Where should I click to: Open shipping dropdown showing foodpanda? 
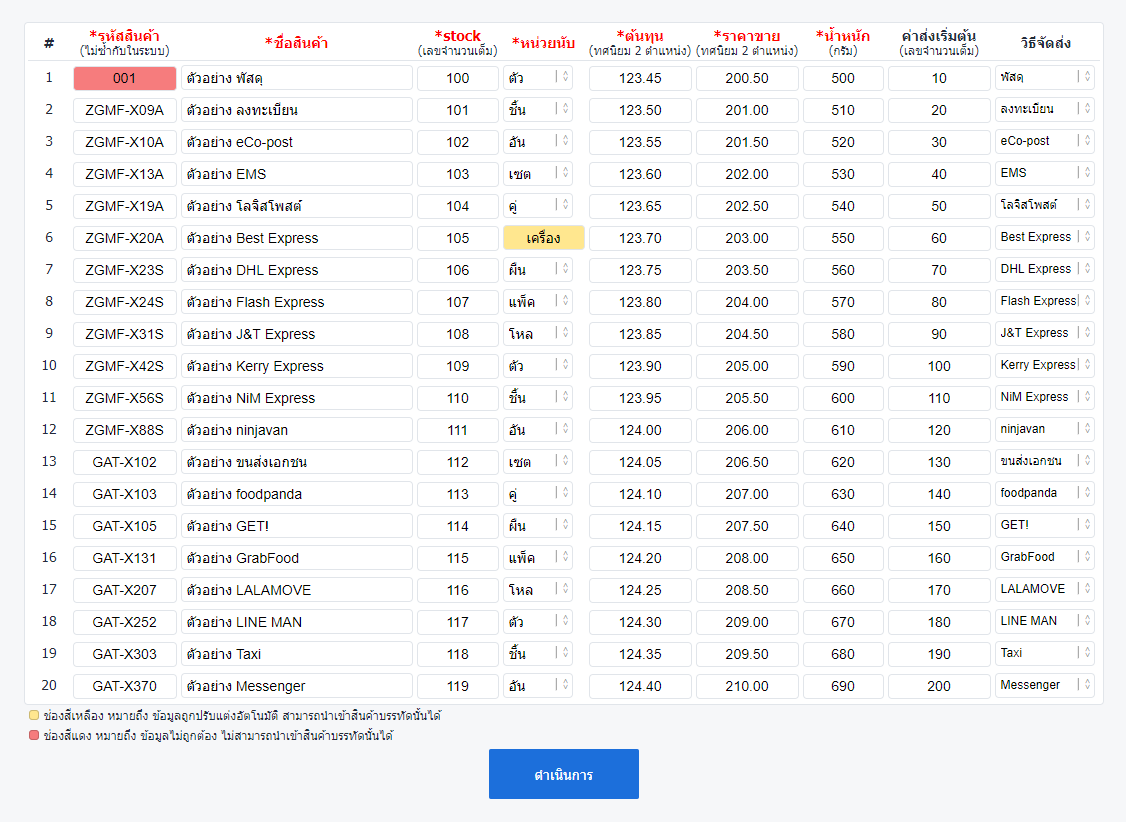(x=1044, y=494)
